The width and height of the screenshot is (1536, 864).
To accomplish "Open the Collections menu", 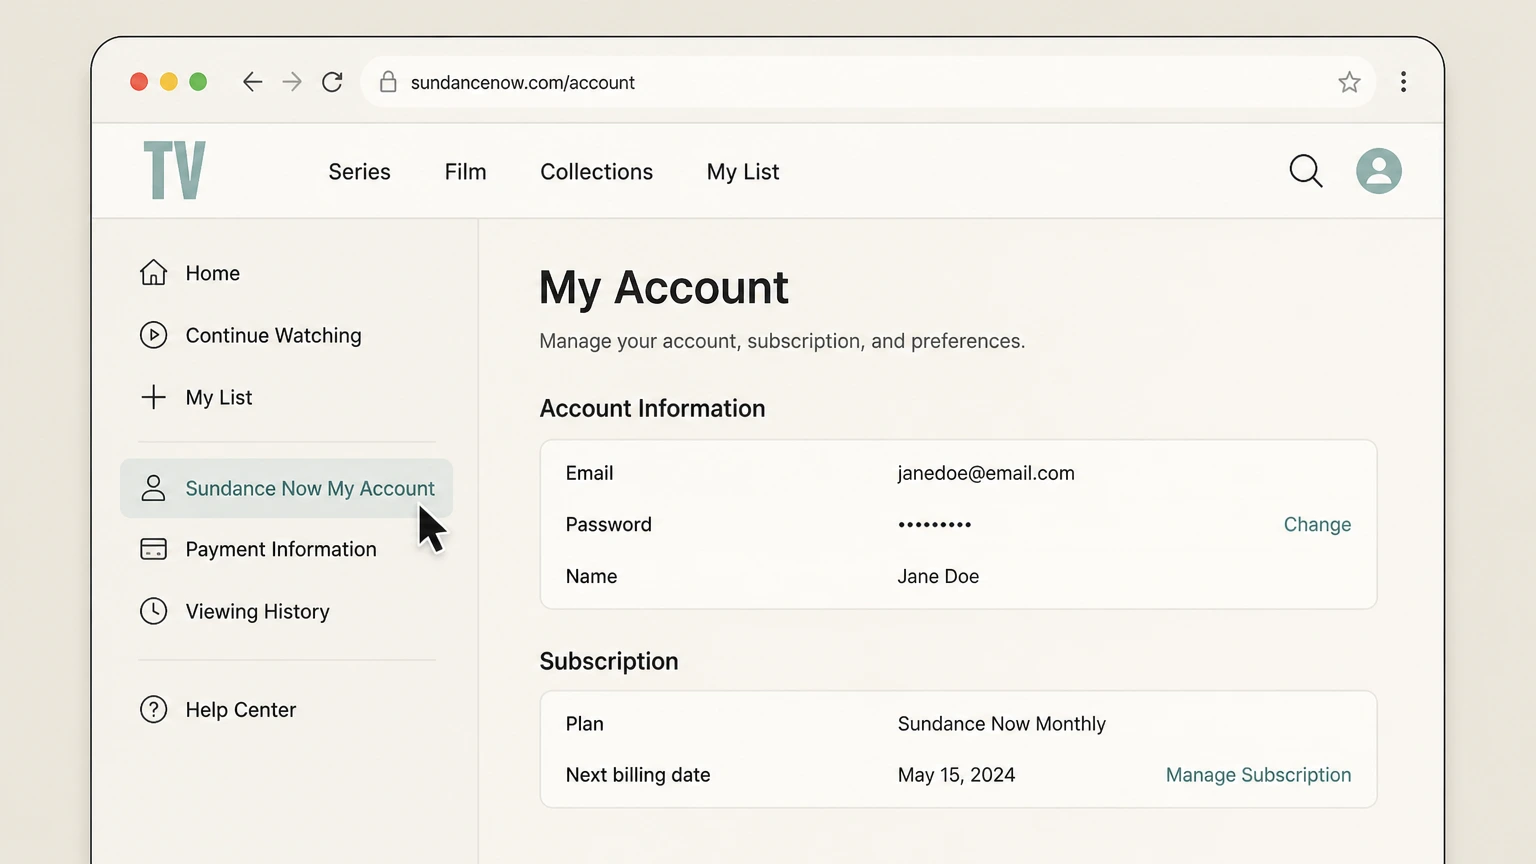I will 596,172.
